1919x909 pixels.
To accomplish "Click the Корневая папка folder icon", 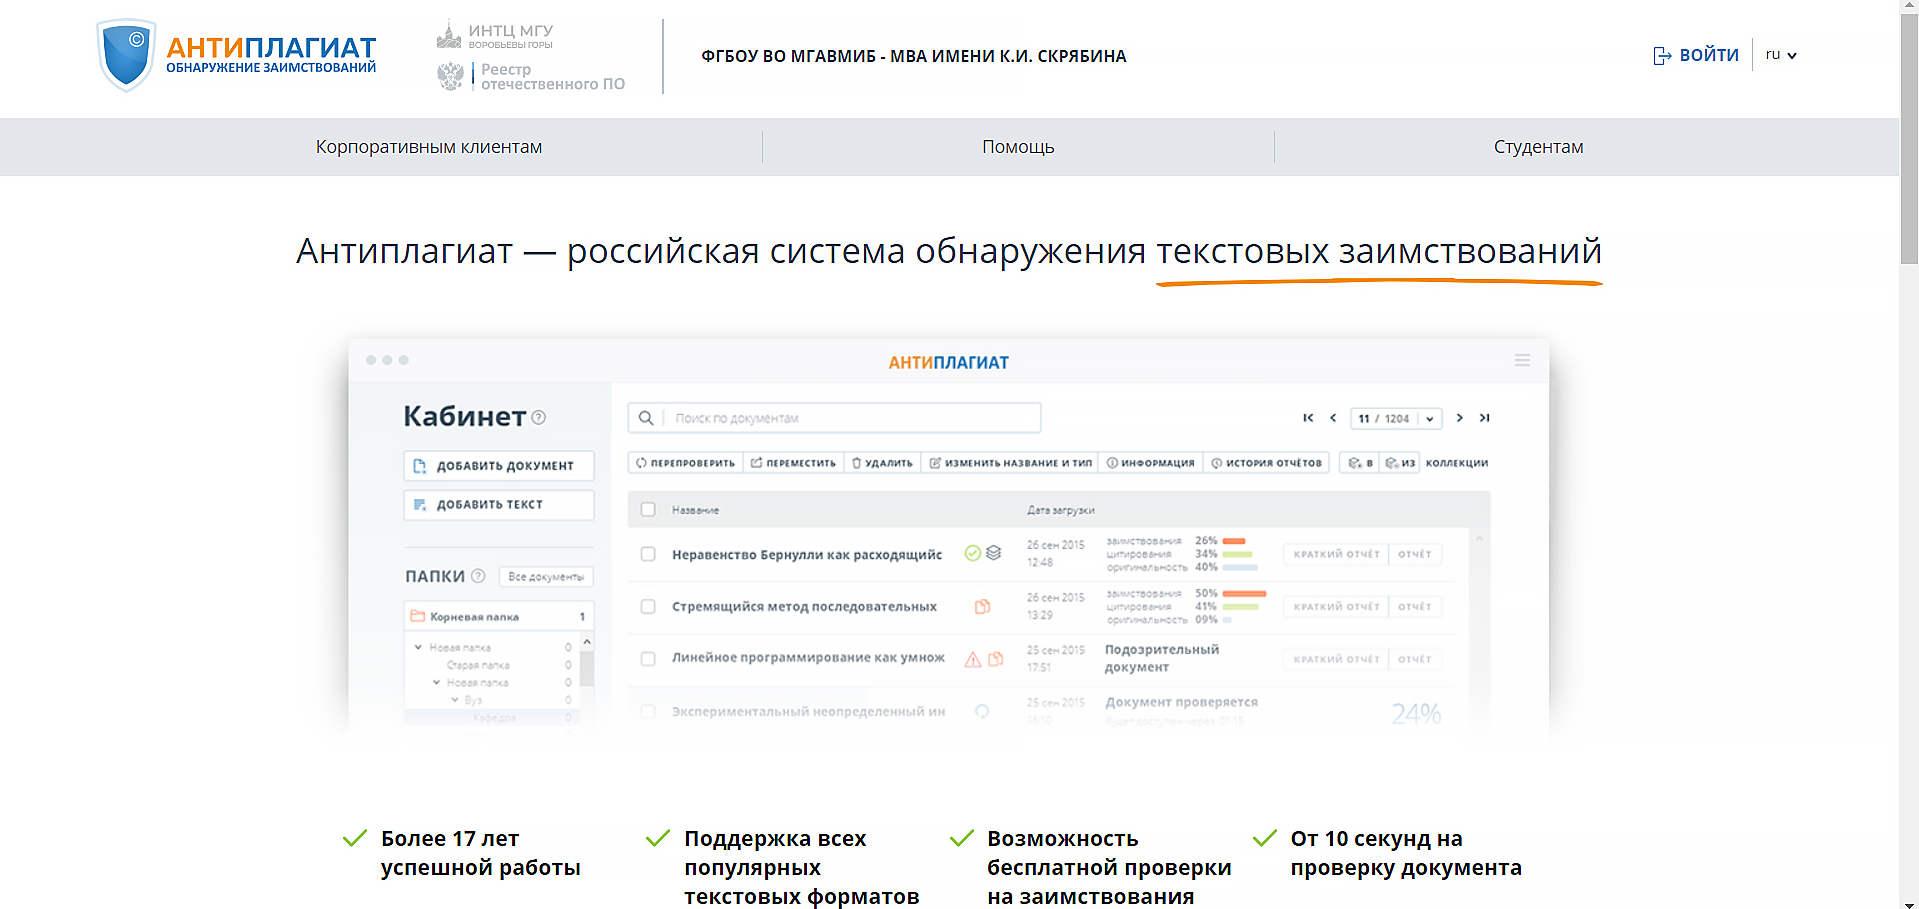I will (x=418, y=616).
